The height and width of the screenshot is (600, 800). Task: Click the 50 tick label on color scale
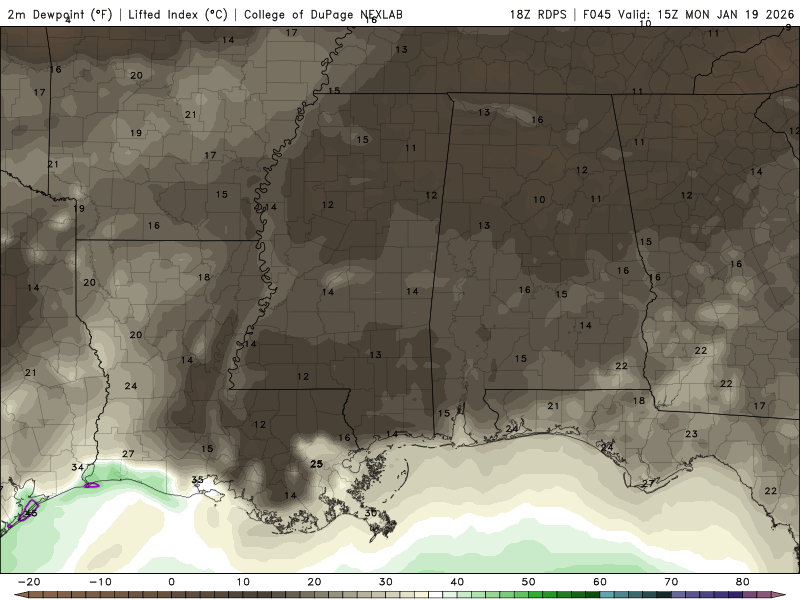(x=529, y=582)
